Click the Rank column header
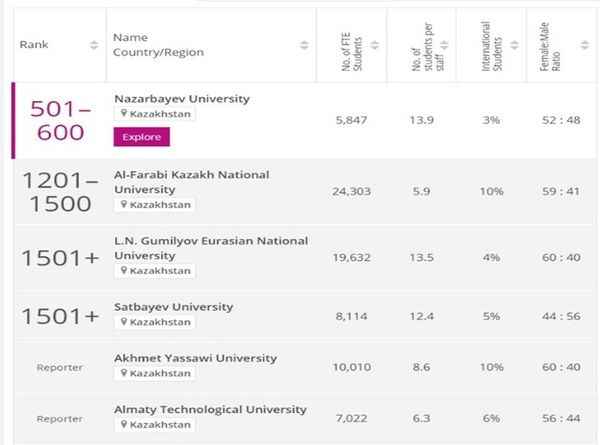Screen dimensions: 600x445 click(34, 45)
